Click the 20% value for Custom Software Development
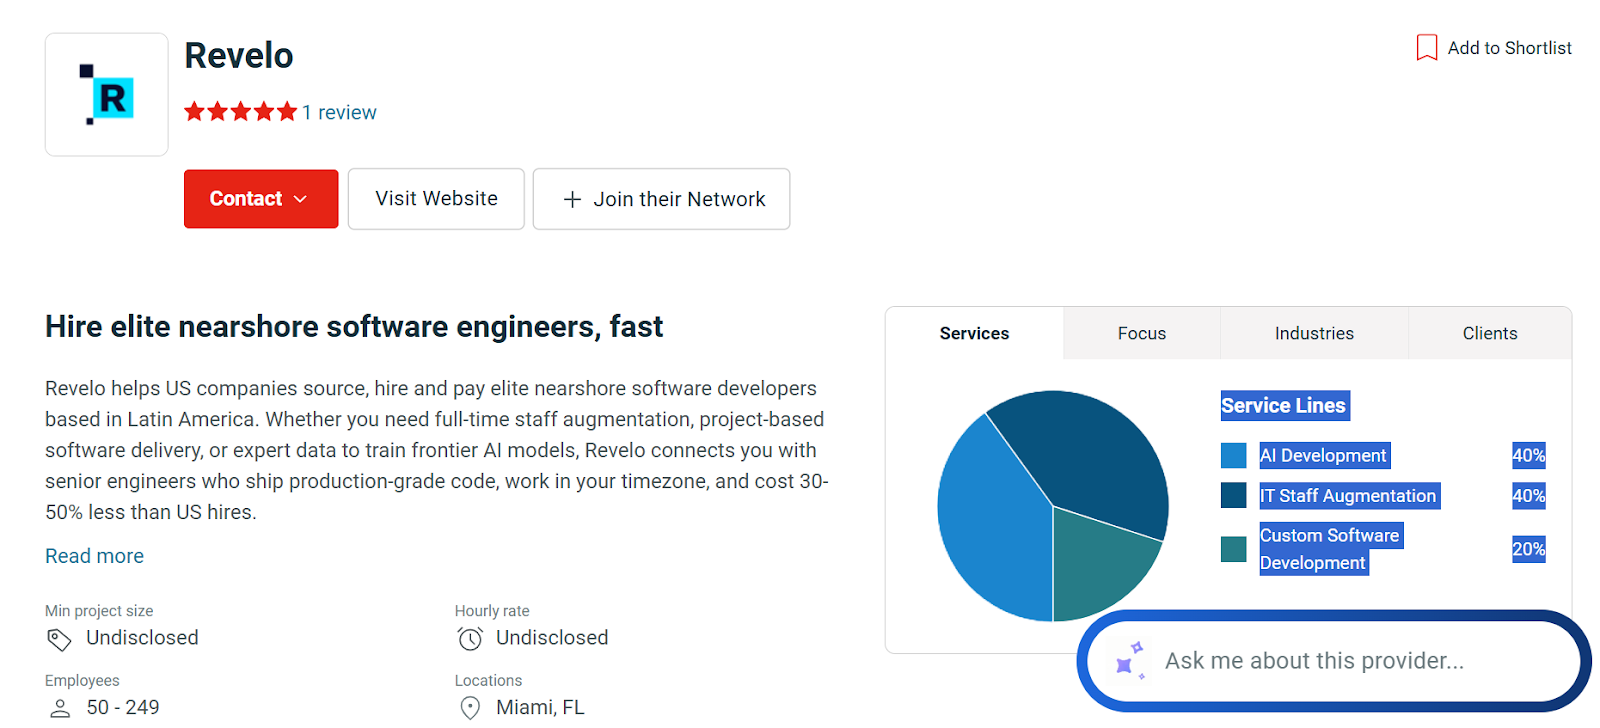 tap(1528, 549)
